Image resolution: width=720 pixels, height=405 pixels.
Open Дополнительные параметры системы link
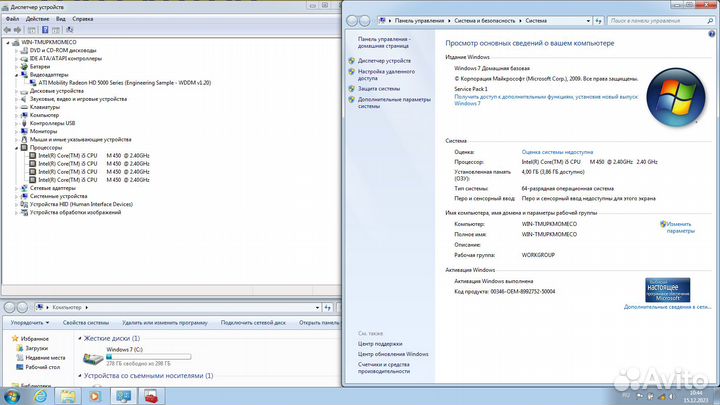[x=394, y=102]
